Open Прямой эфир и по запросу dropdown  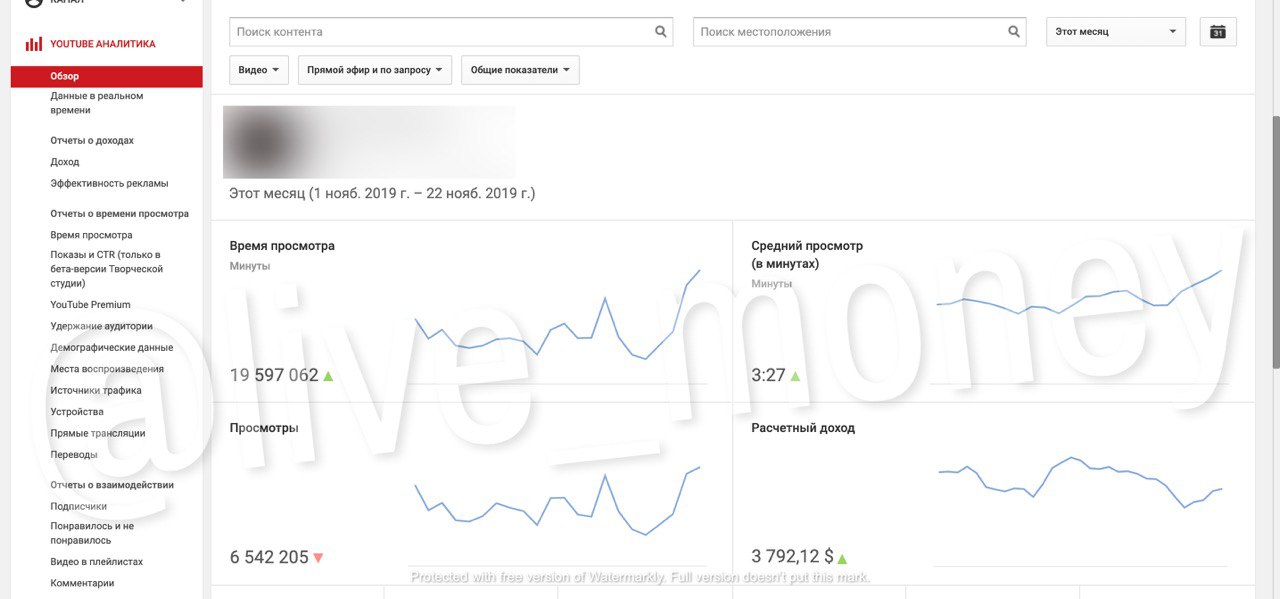pos(375,70)
